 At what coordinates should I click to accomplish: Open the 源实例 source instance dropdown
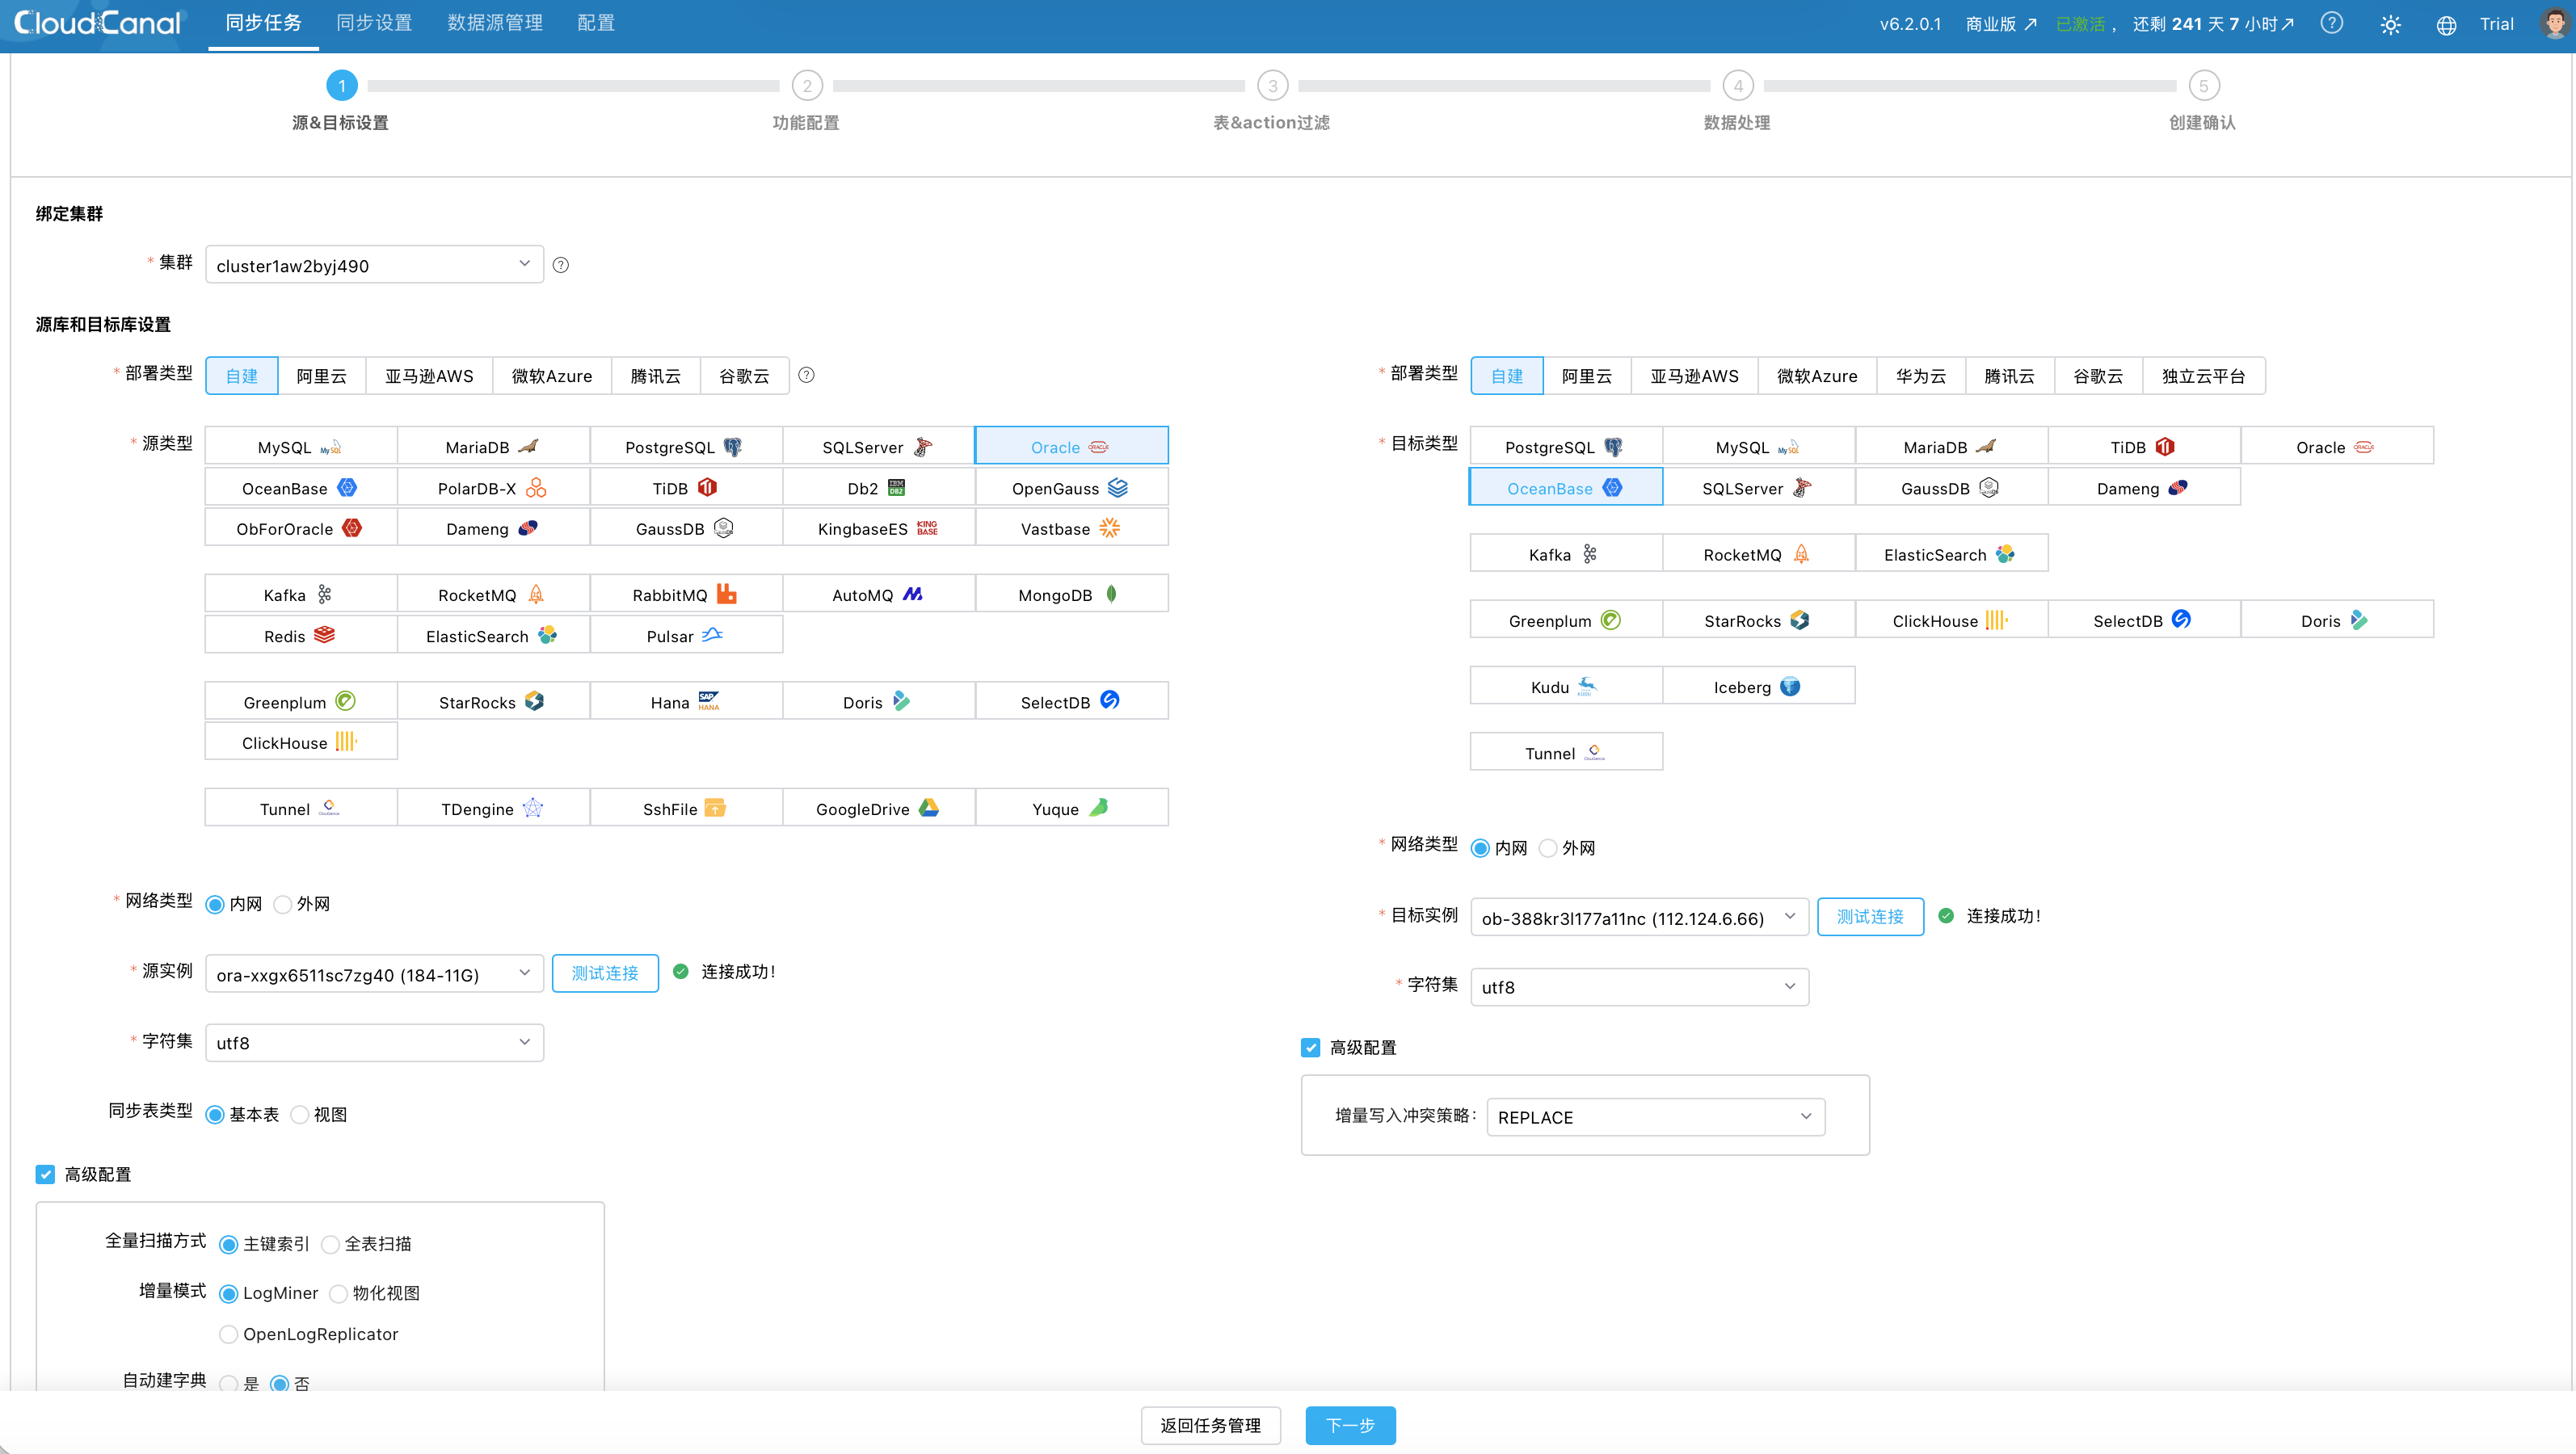click(x=374, y=974)
